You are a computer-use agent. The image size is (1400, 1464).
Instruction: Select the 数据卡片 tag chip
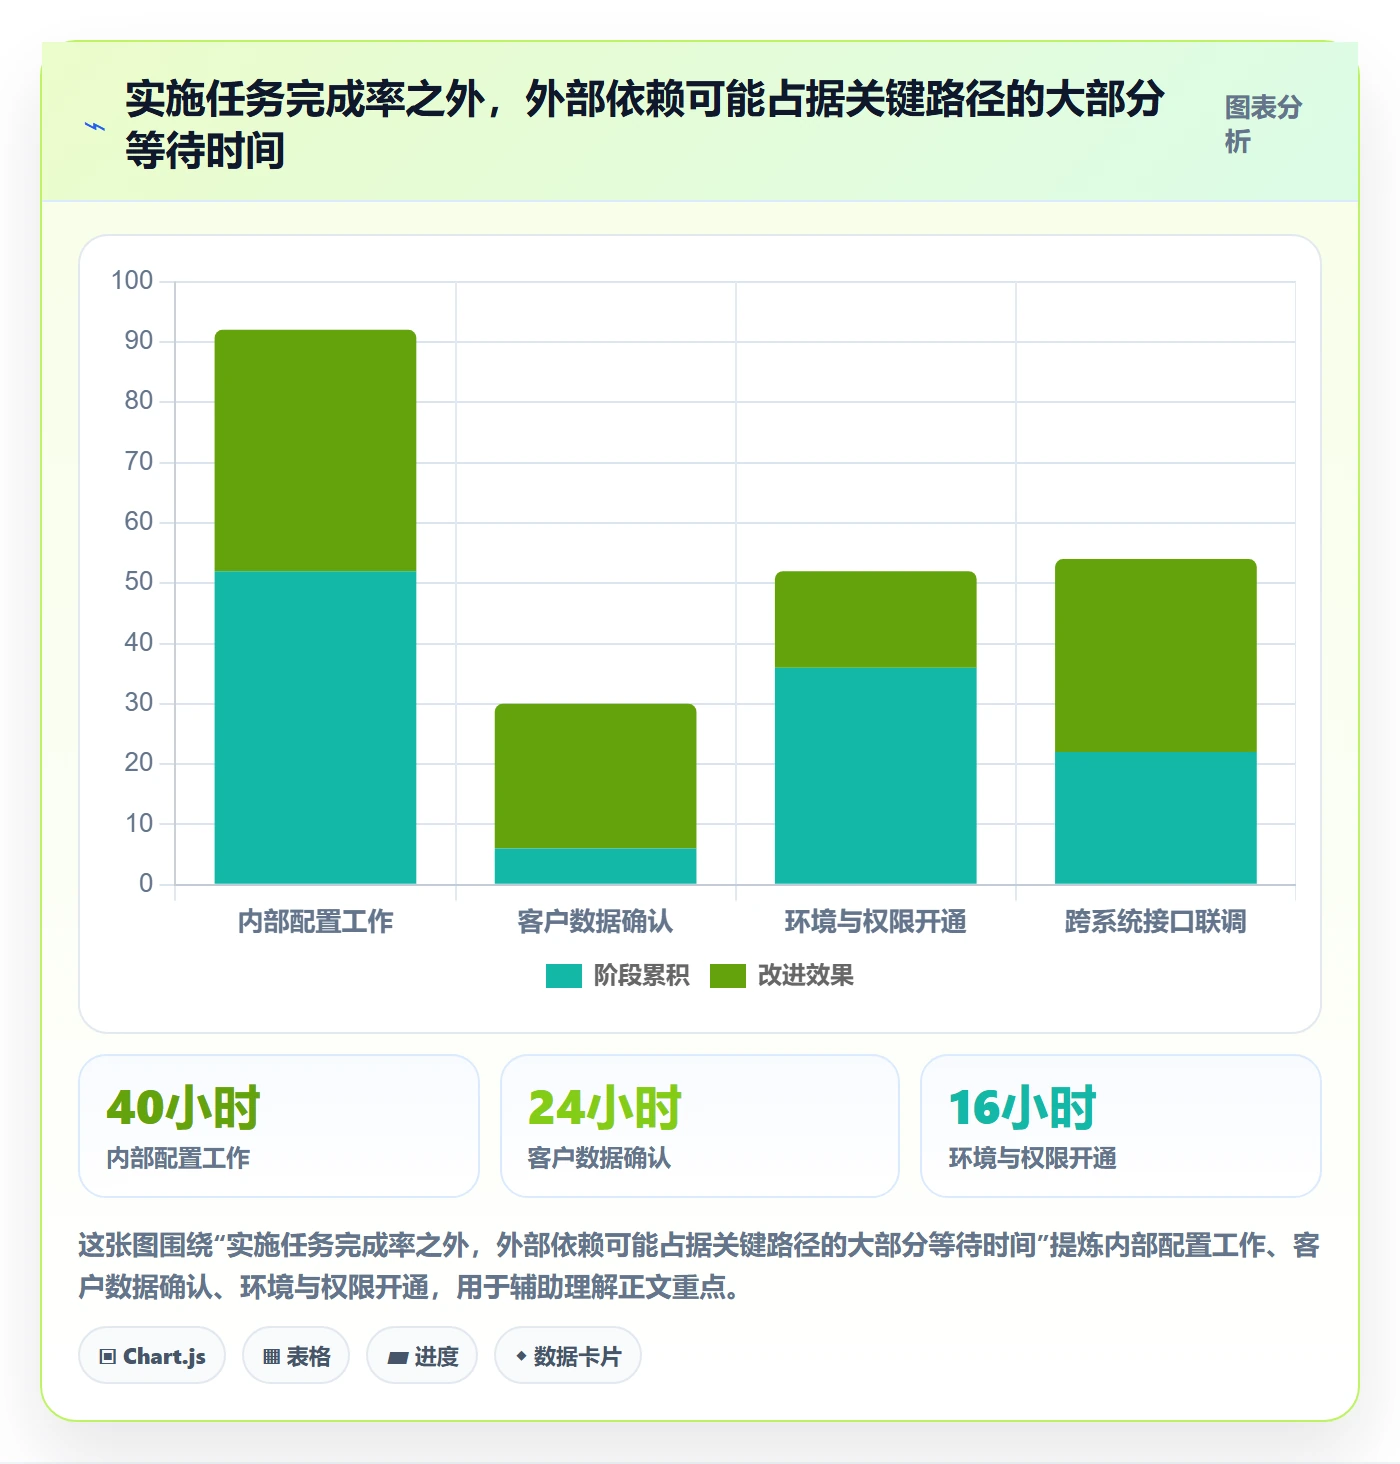(x=568, y=1356)
